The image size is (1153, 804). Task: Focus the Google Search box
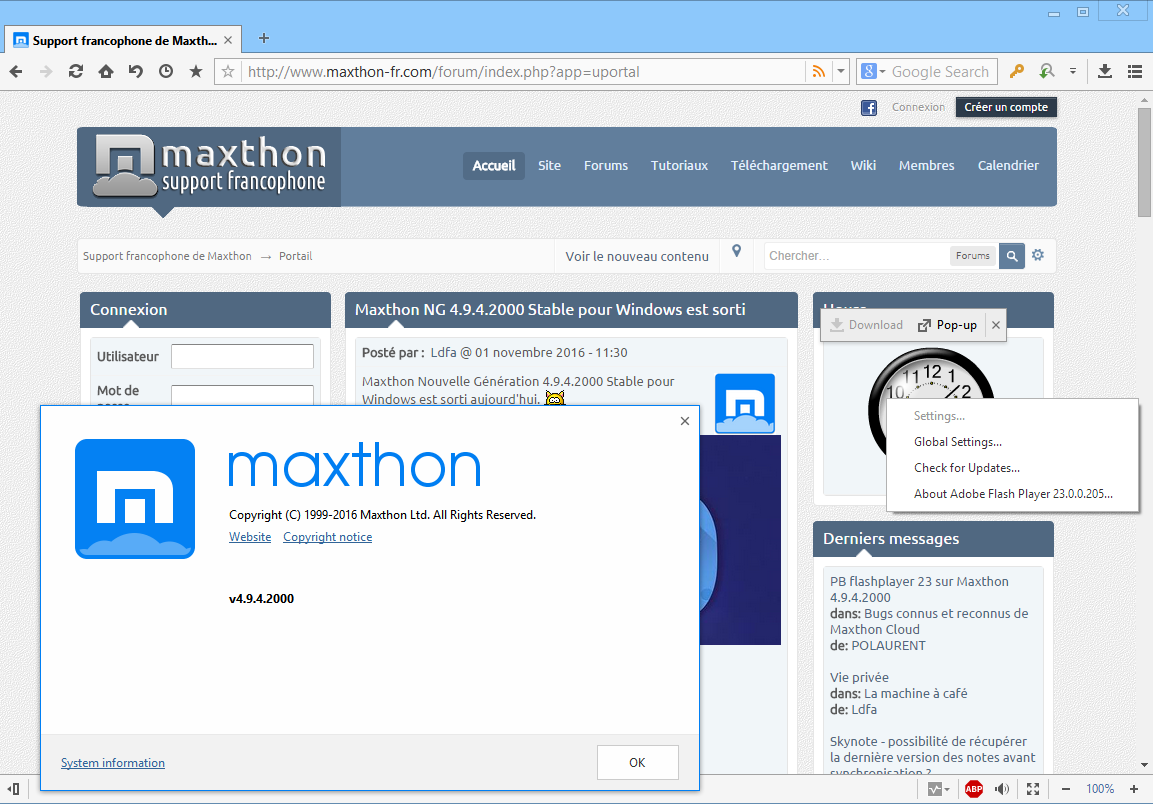click(941, 71)
